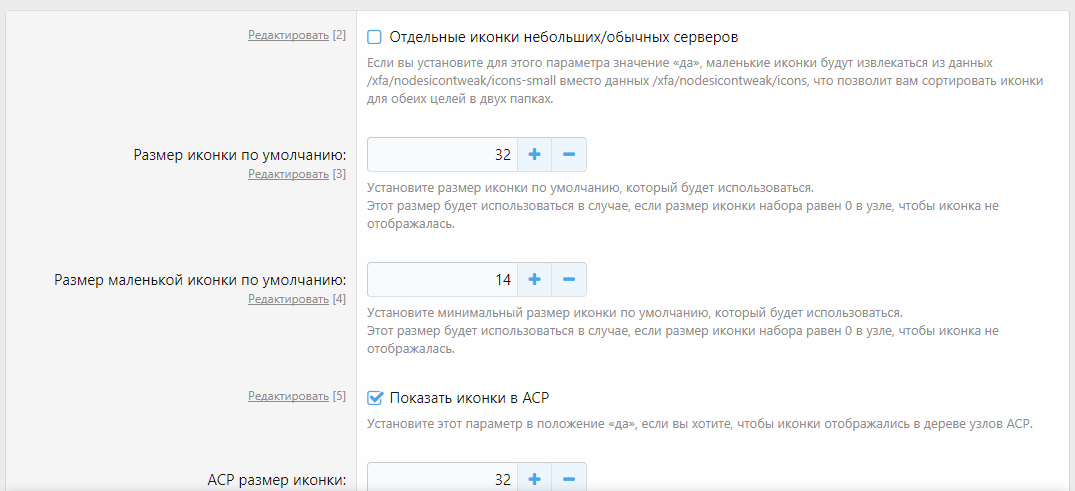Click the ACP icon size input field
Image resolution: width=1075 pixels, height=491 pixels.
(441, 479)
